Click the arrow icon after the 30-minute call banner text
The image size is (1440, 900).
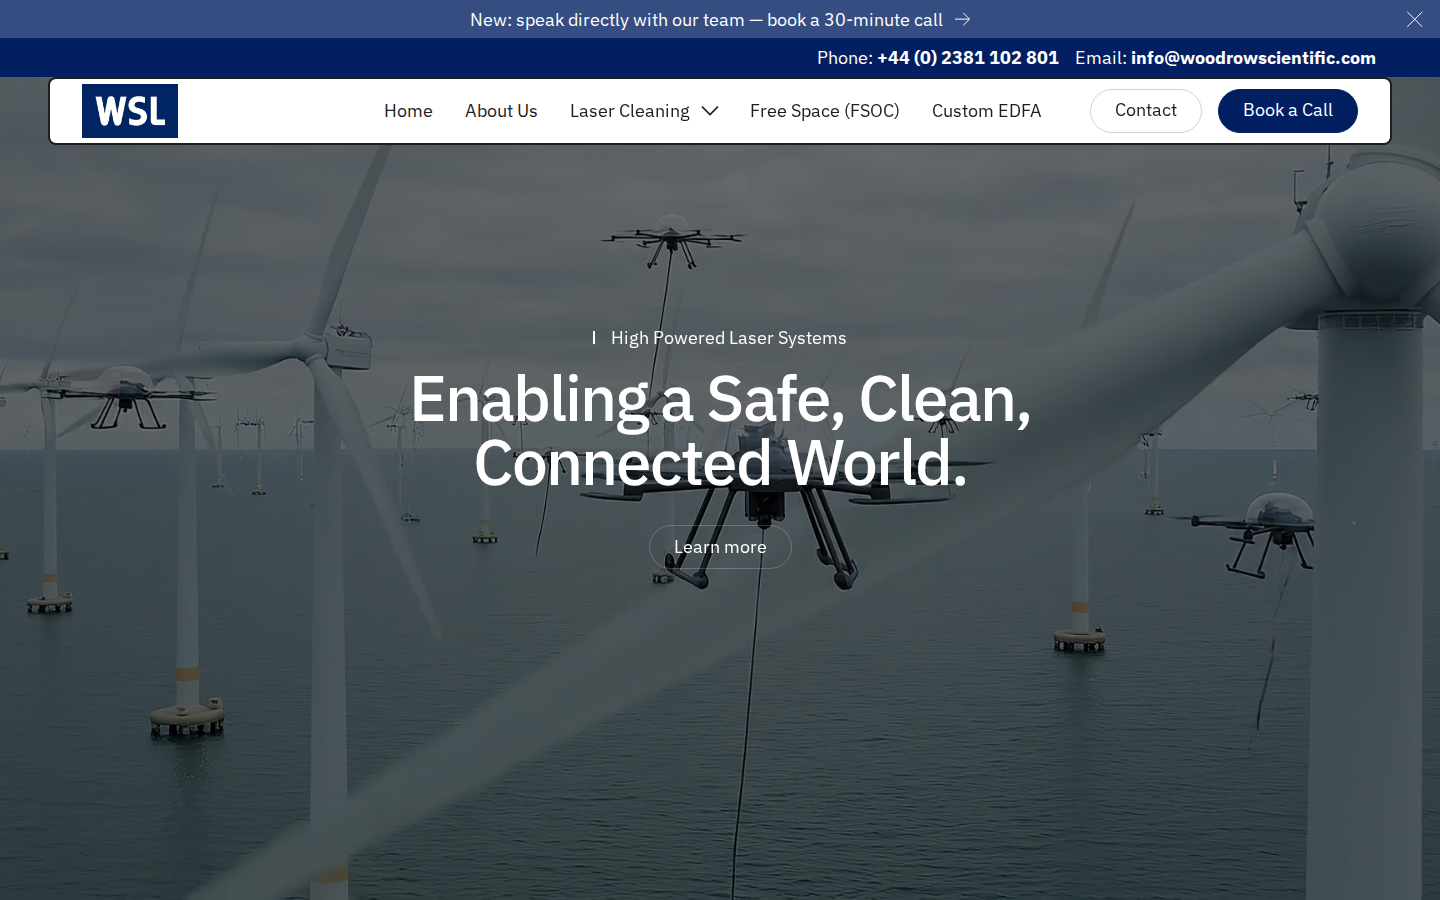[x=962, y=19]
